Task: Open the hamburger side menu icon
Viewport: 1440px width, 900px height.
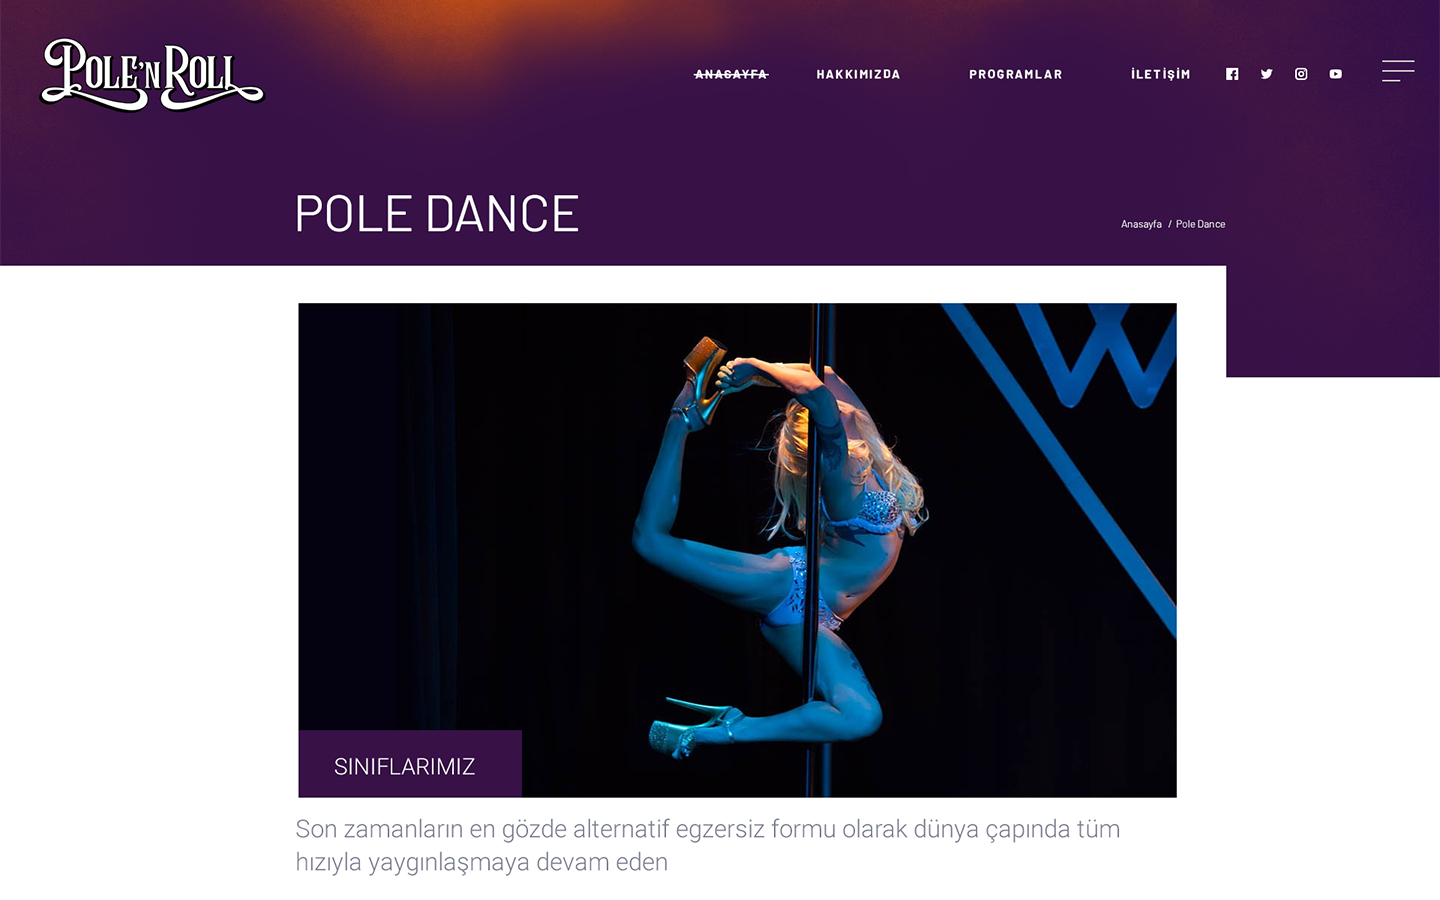Action: point(1398,71)
